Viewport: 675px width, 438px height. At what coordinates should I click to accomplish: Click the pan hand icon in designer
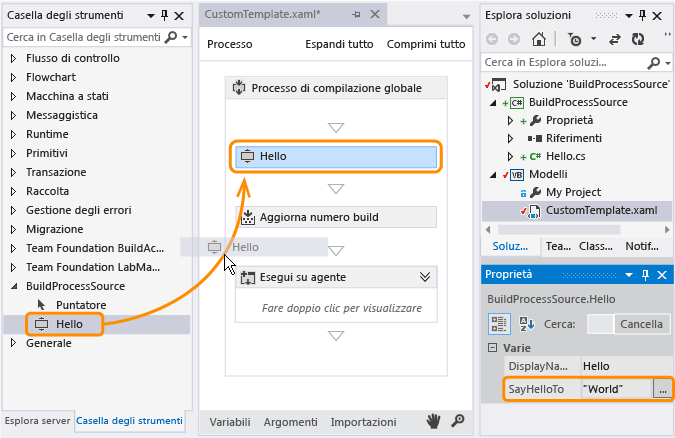[x=433, y=421]
